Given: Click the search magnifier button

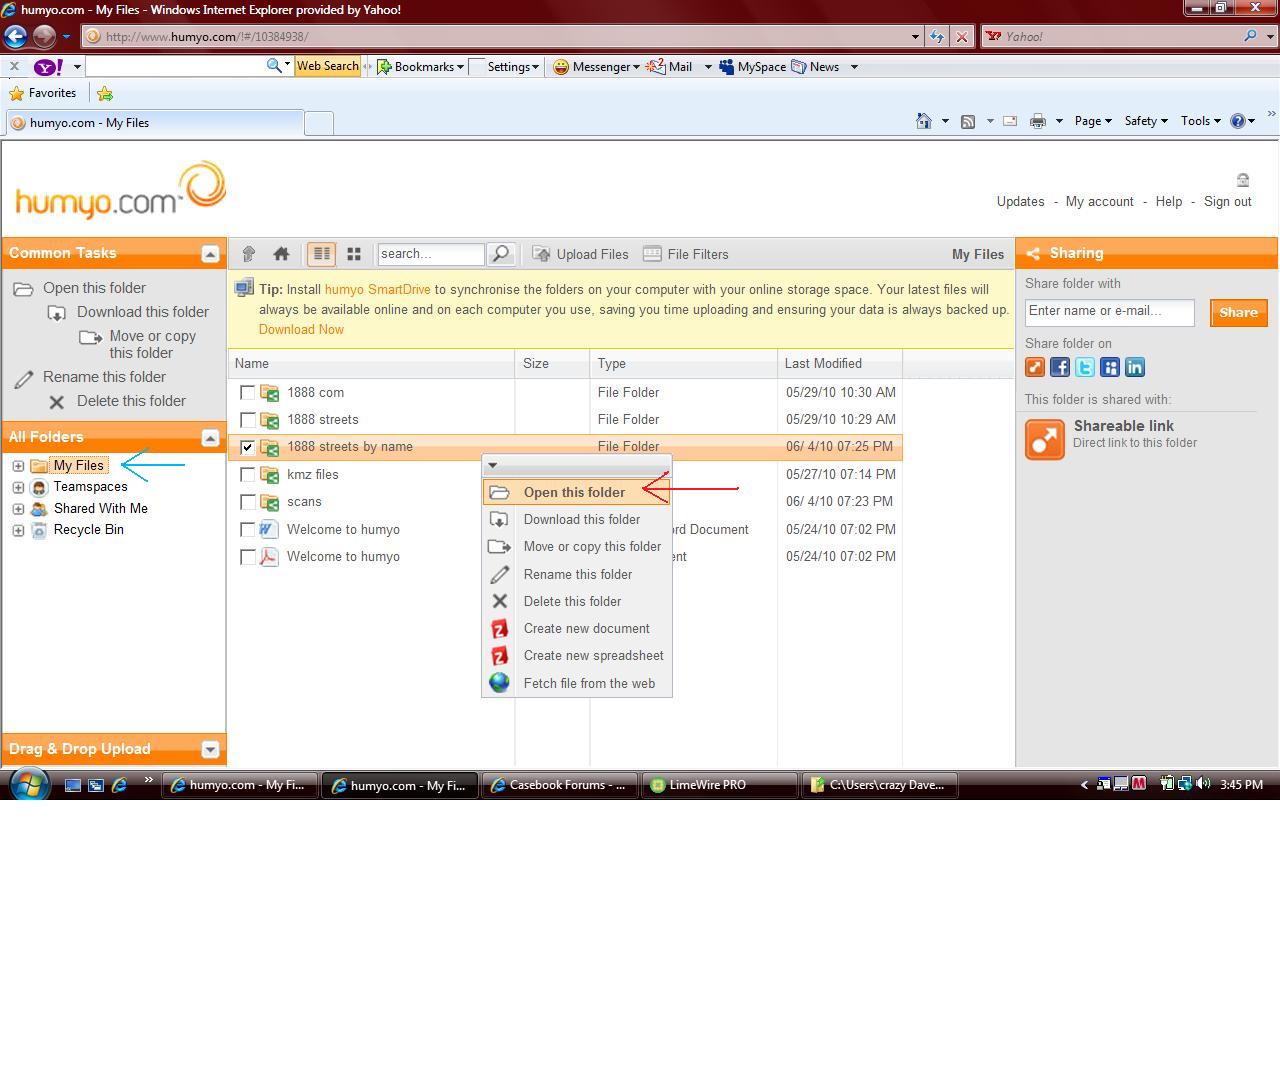Looking at the screenshot, I should click(500, 254).
